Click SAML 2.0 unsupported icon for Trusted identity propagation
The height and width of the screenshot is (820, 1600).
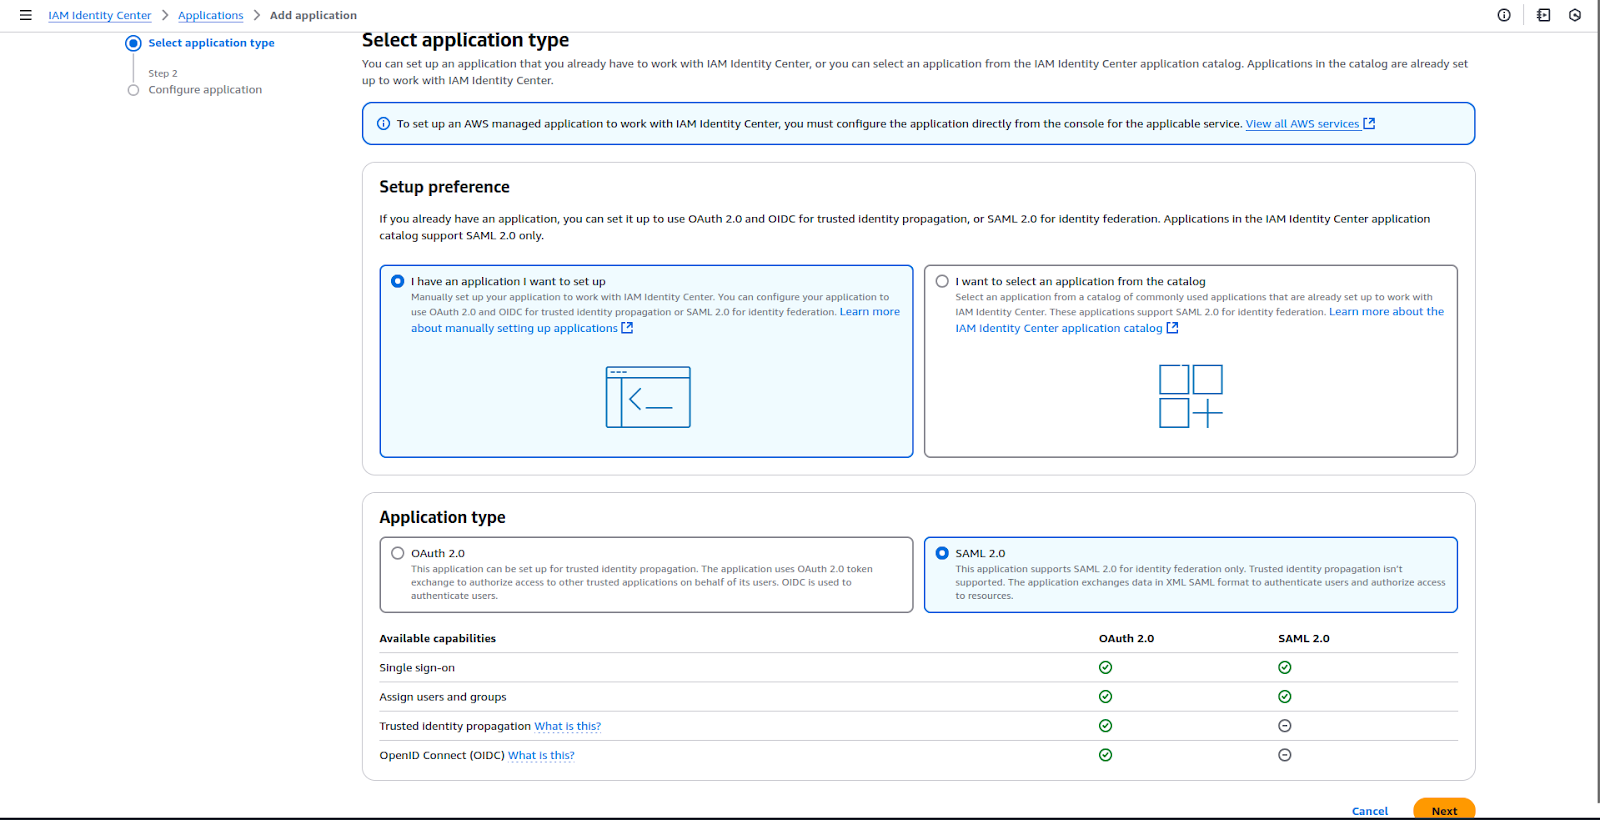click(x=1284, y=726)
